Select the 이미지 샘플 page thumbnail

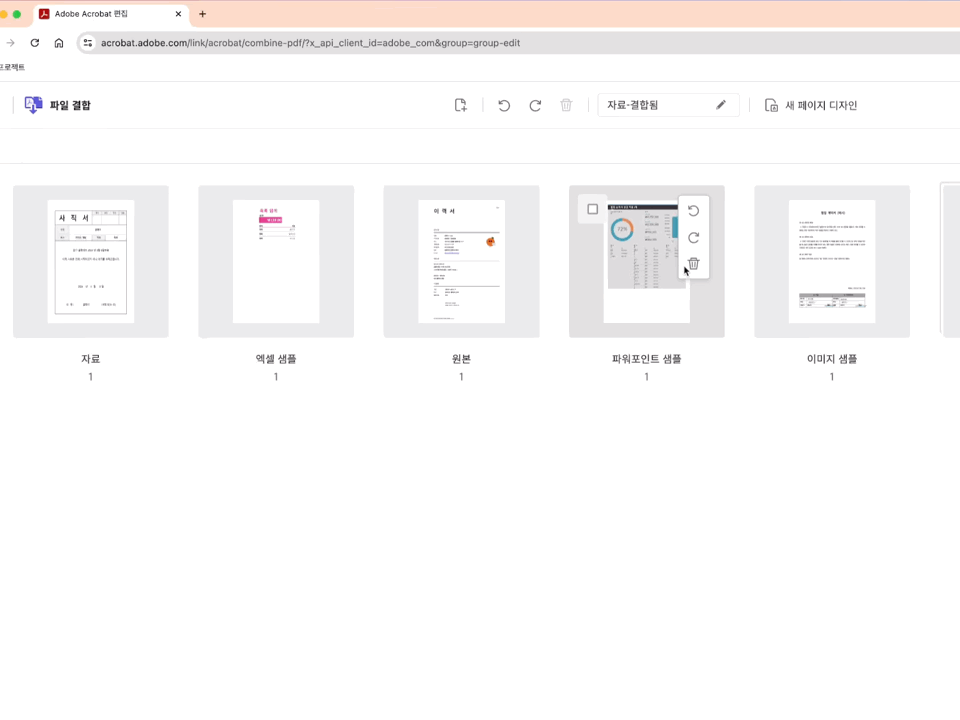click(x=832, y=261)
